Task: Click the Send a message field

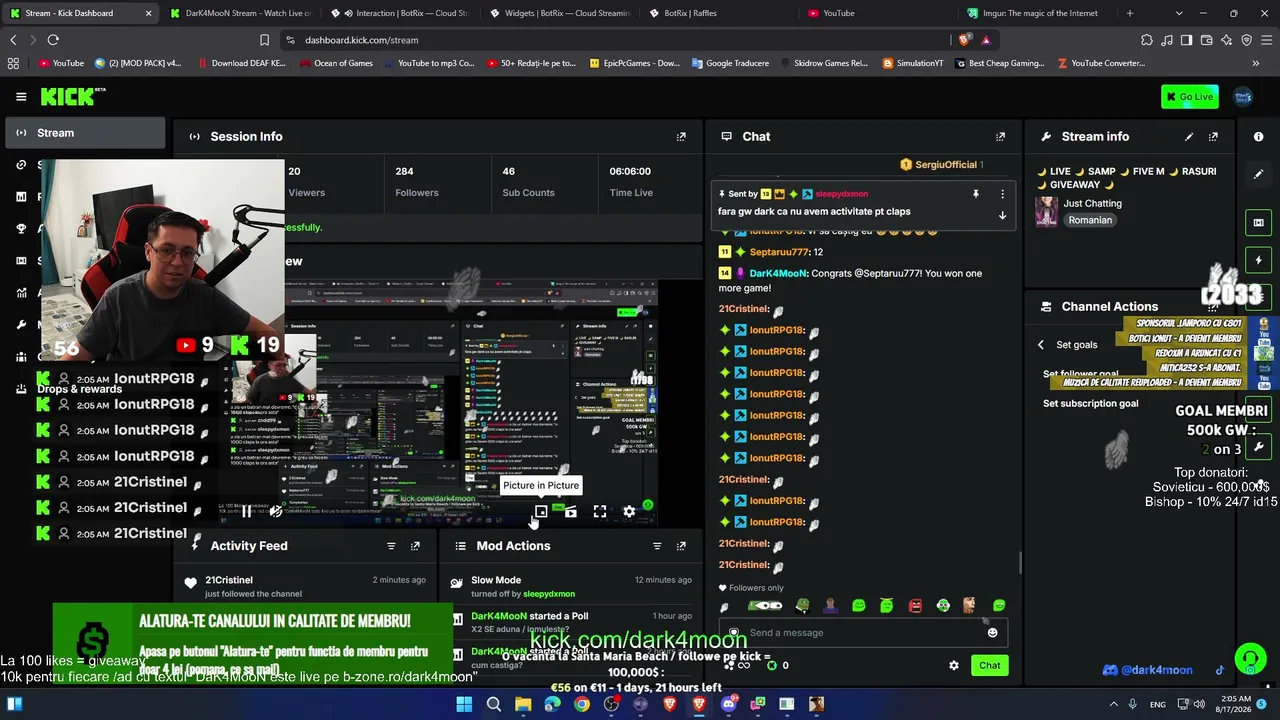Action: point(862,633)
